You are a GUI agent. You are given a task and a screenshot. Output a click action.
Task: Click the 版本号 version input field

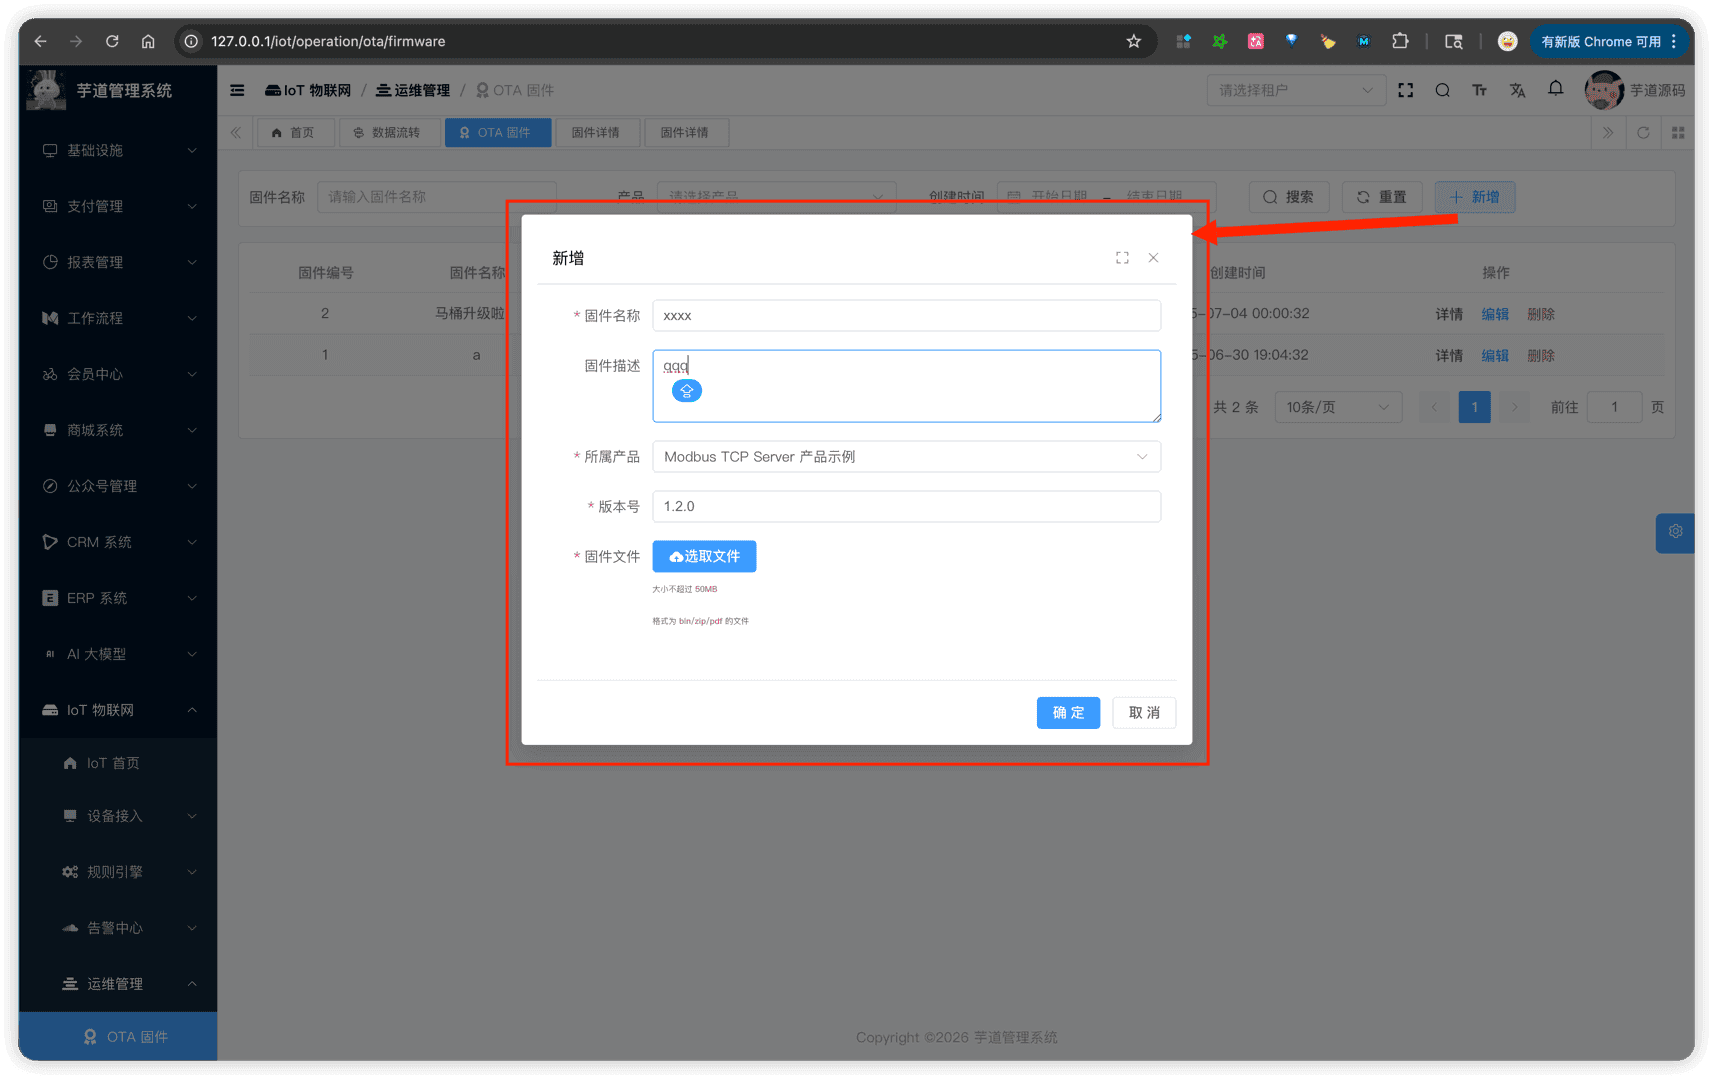[905, 507]
